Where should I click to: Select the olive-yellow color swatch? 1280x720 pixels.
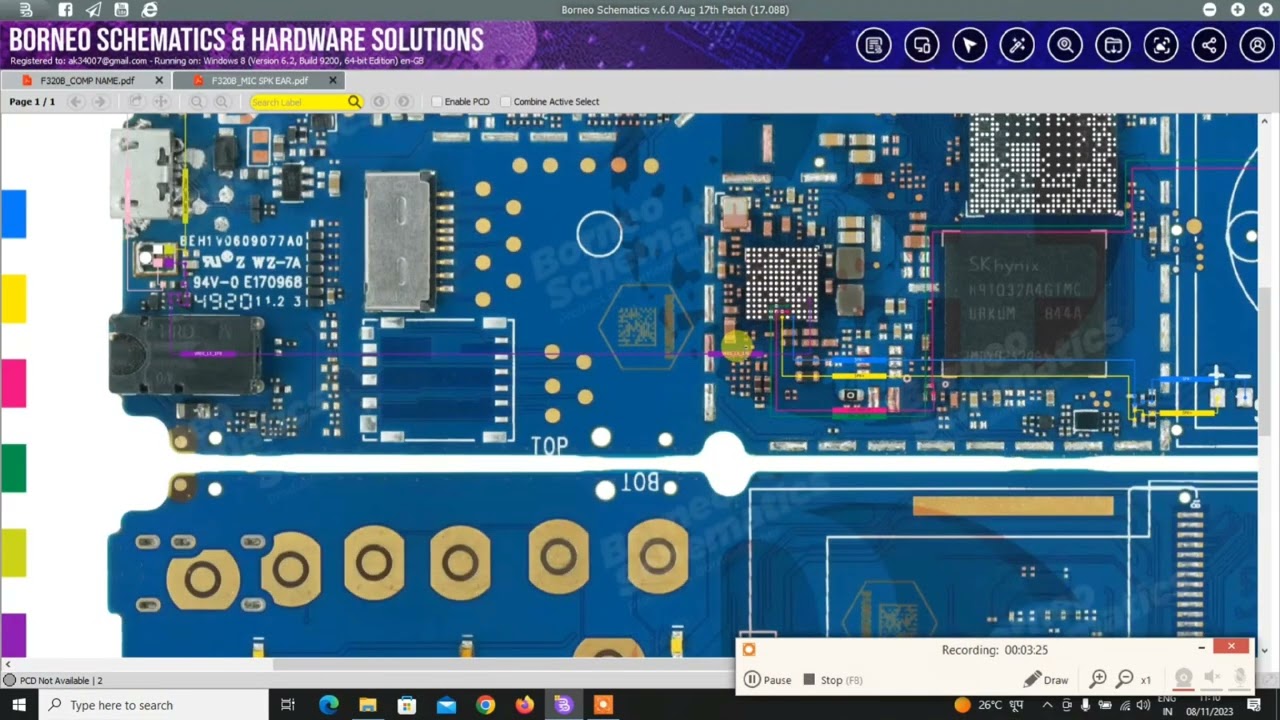tap(13, 553)
